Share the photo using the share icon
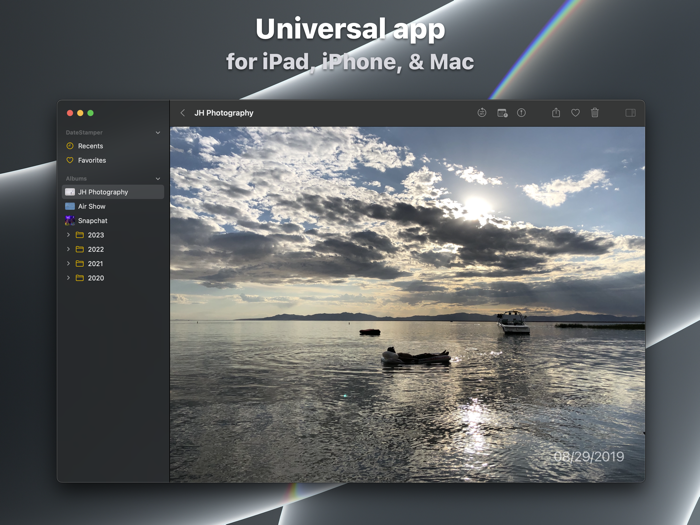 tap(556, 112)
